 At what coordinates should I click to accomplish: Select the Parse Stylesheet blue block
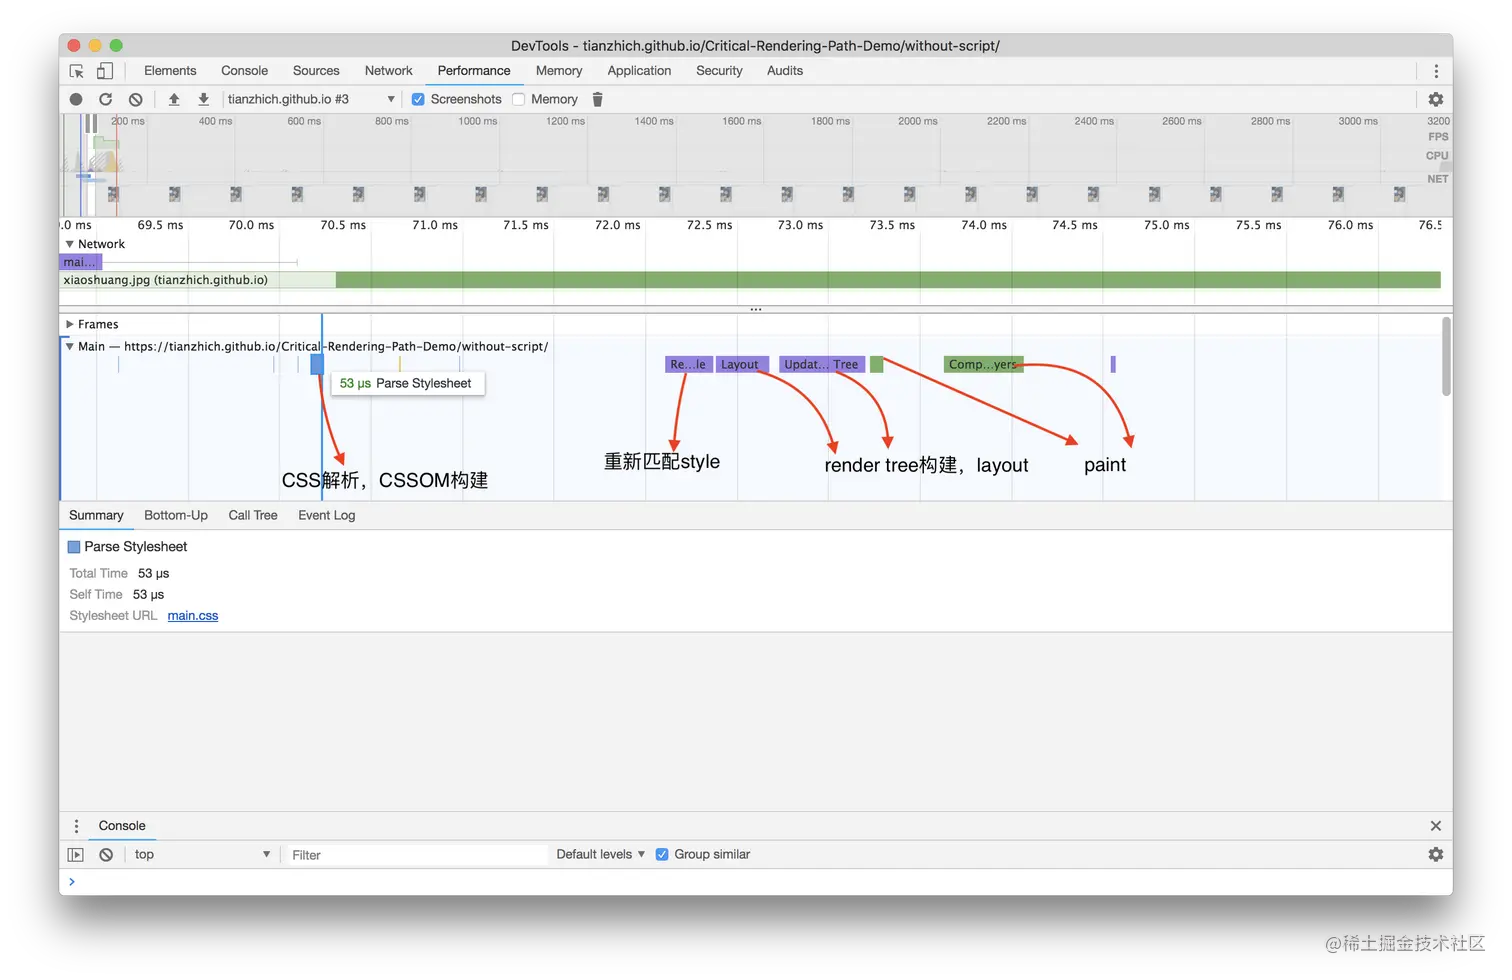coord(317,364)
